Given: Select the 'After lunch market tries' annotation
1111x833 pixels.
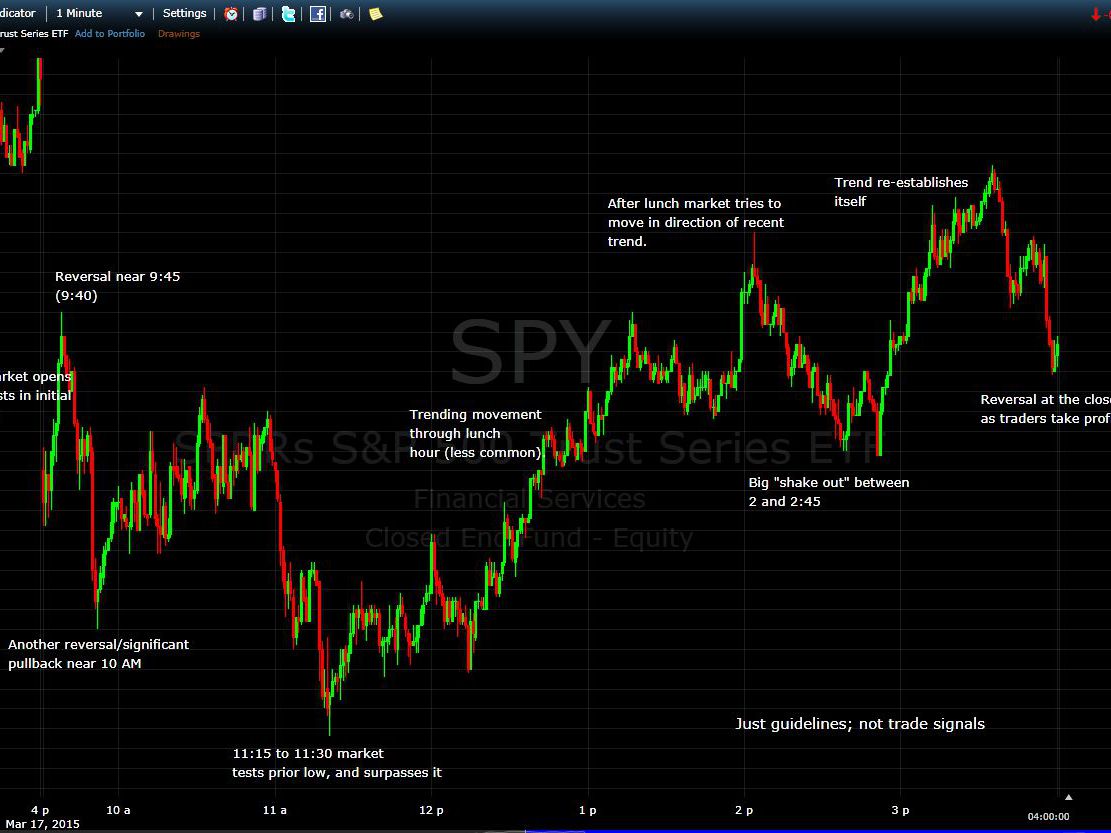Looking at the screenshot, I should coord(696,222).
